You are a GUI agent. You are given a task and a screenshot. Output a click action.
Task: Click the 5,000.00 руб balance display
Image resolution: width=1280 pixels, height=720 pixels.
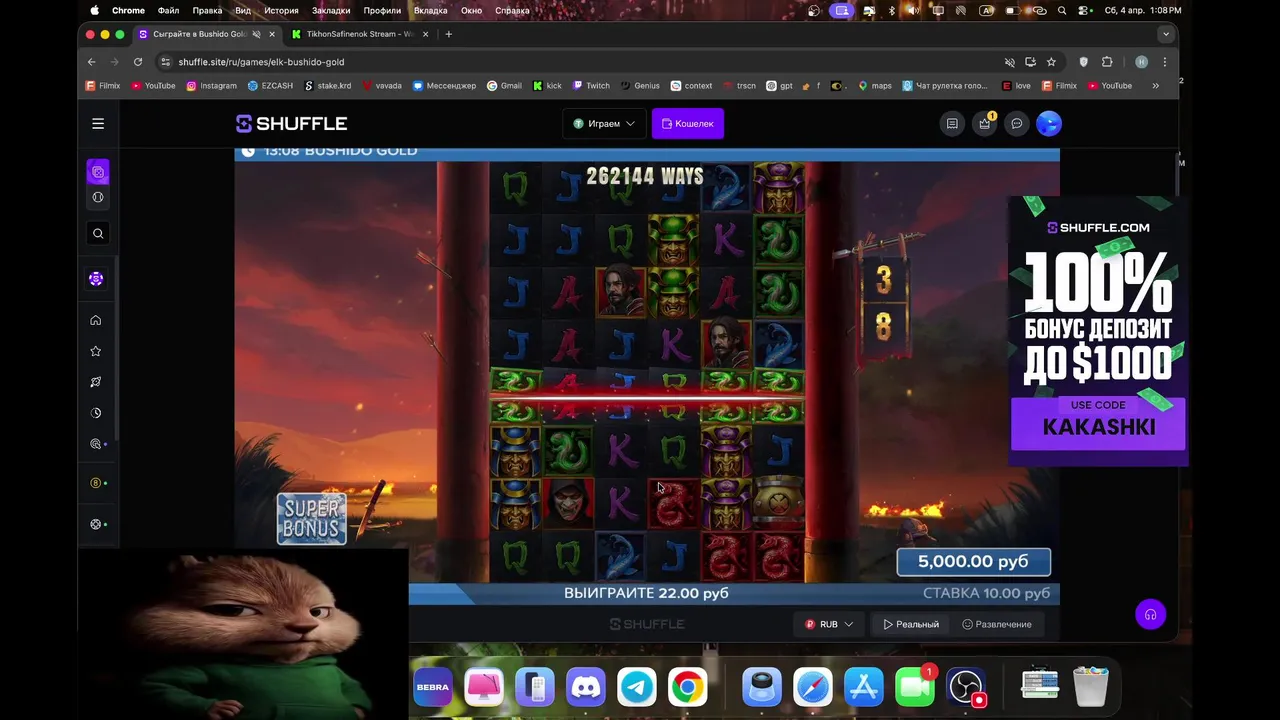click(x=974, y=562)
